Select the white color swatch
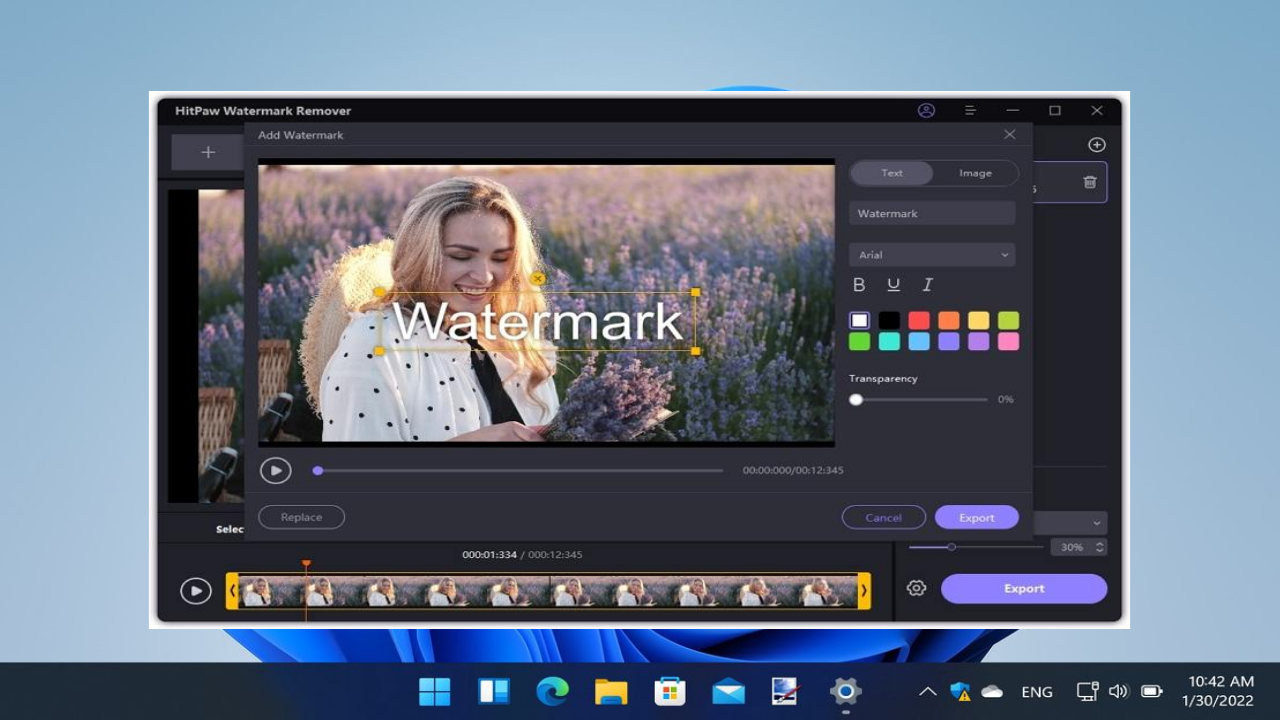This screenshot has height=720, width=1280. pos(859,320)
